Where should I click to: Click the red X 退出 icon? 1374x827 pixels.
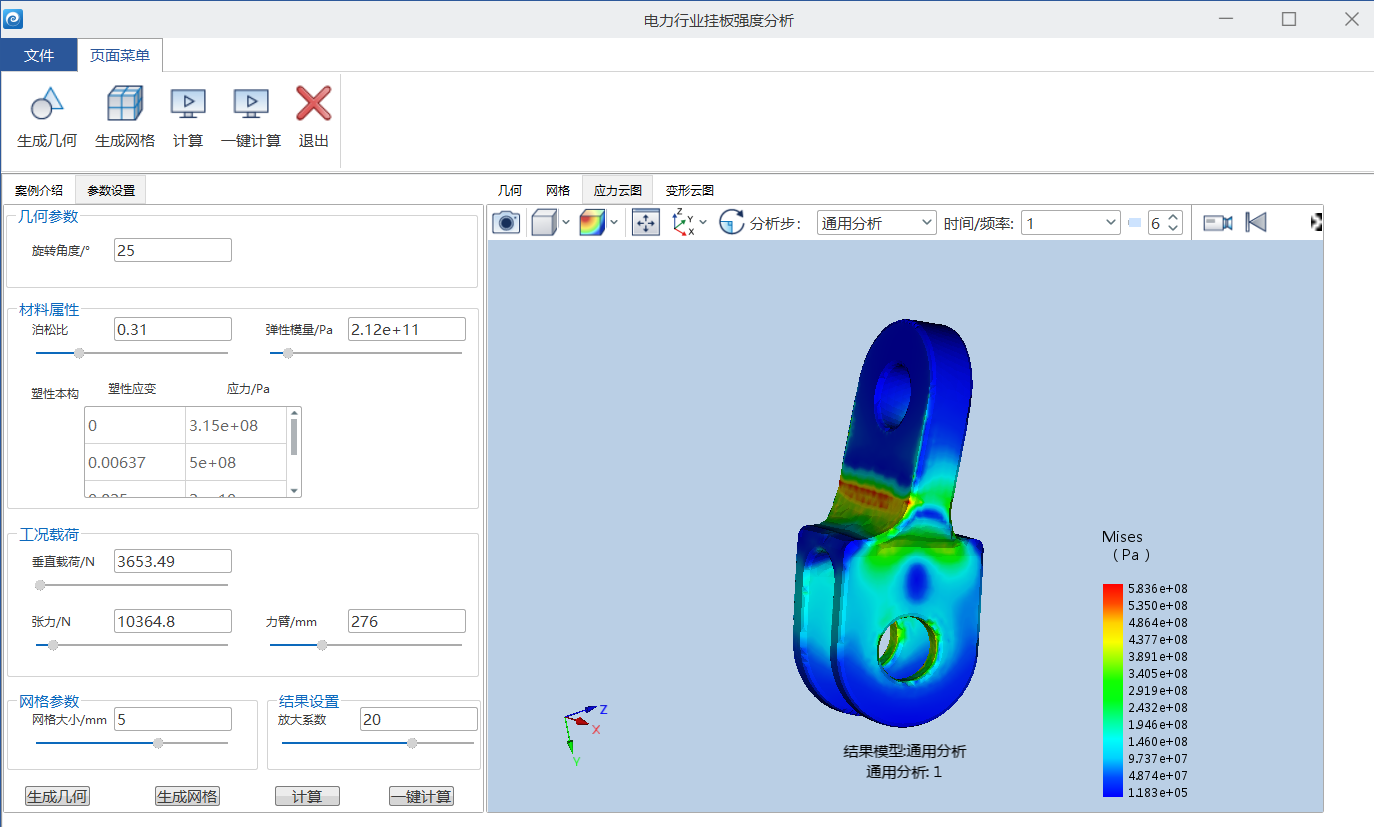coord(314,103)
